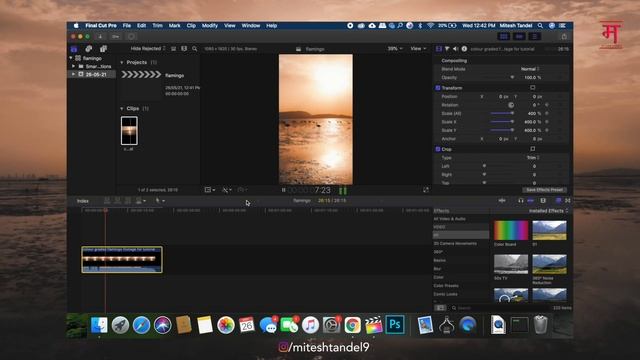
Task: Open the Crop Type Trim dropdown
Action: point(533,158)
